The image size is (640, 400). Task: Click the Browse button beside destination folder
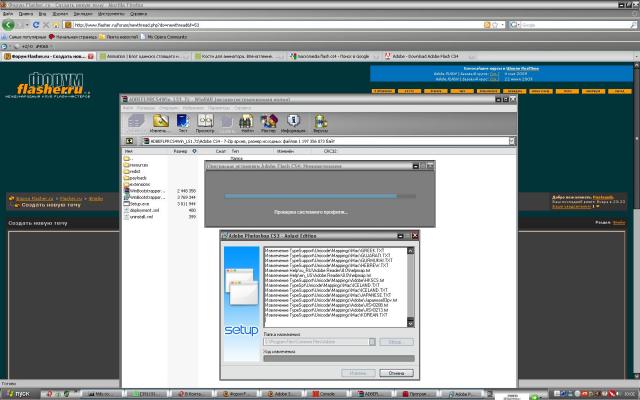pyautogui.click(x=396, y=342)
